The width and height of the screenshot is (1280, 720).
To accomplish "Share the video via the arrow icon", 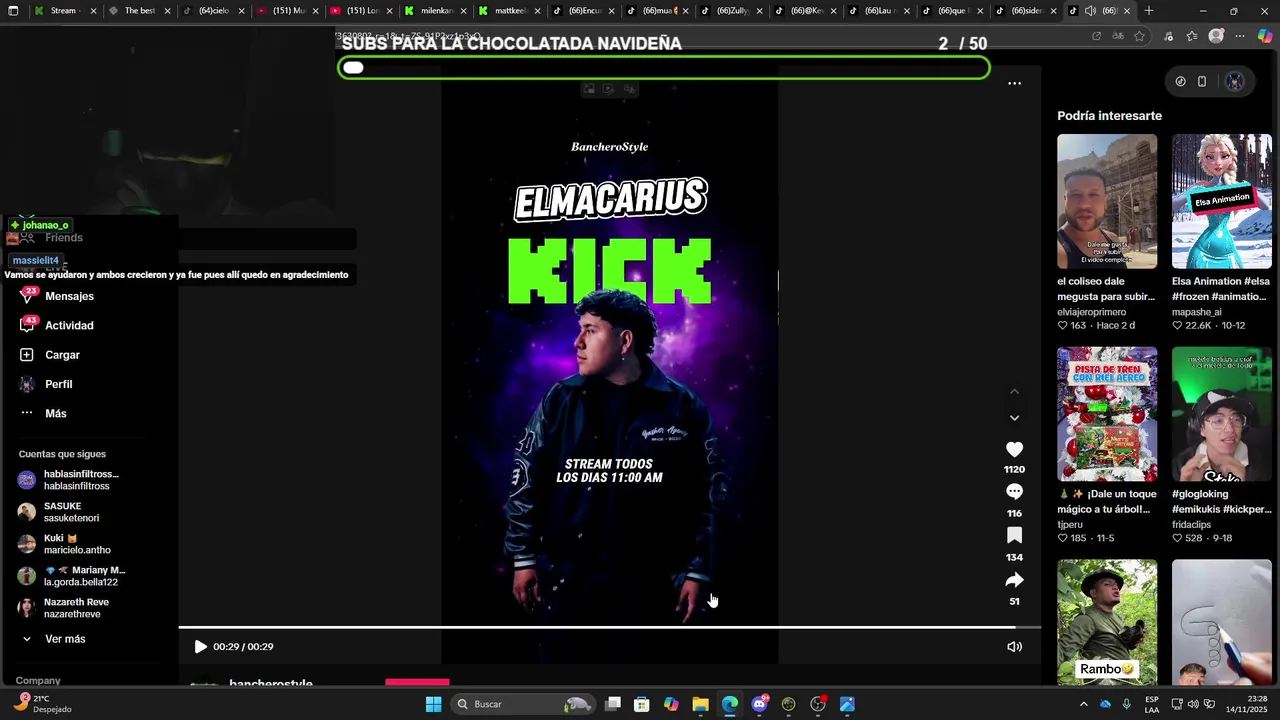I will 1014,580.
